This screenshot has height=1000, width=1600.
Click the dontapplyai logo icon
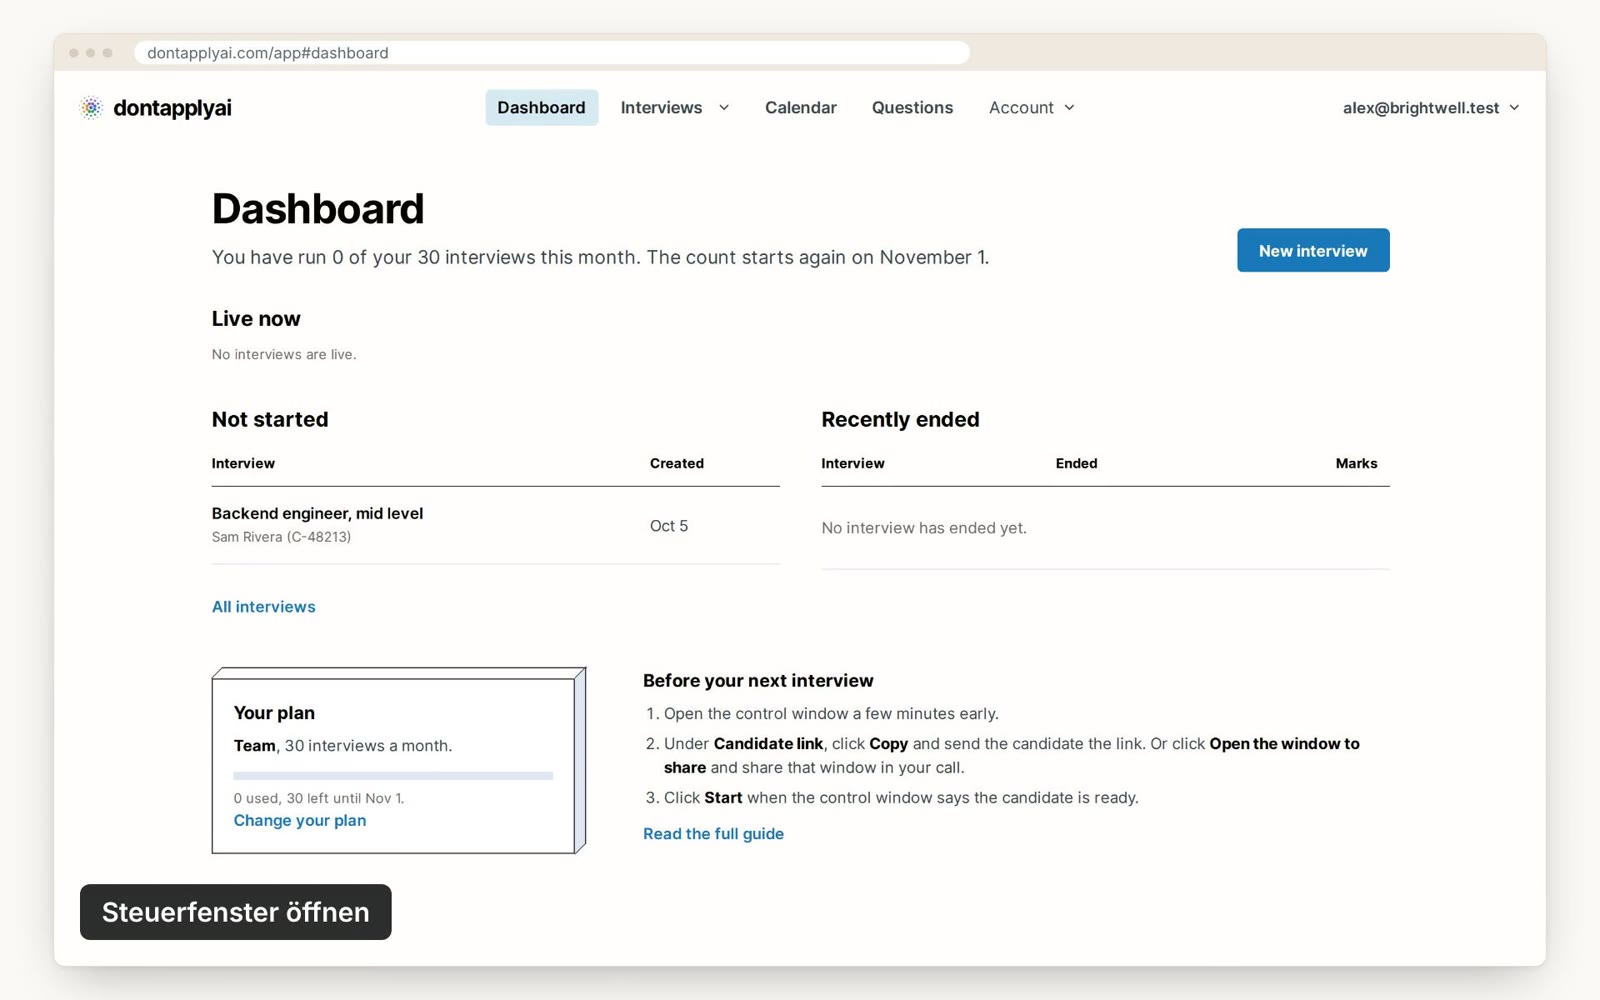click(91, 108)
